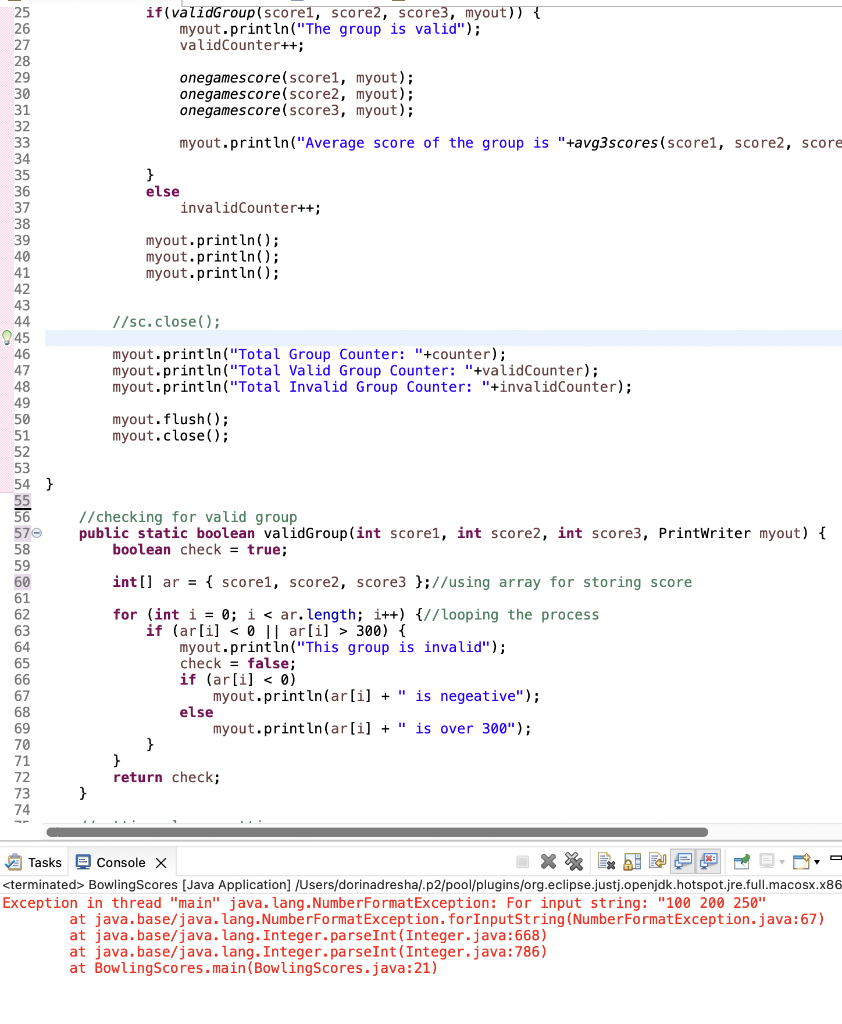Clear the Console output
The width and height of the screenshot is (842, 1024).
(x=603, y=861)
